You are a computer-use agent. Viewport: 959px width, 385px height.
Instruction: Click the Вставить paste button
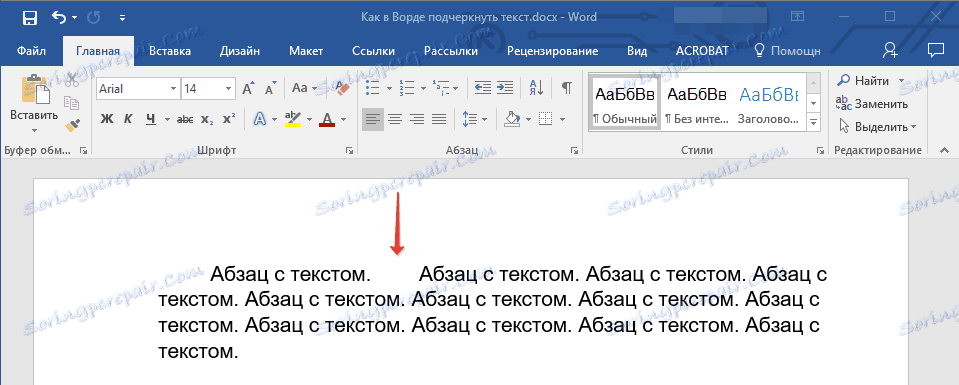[x=34, y=98]
